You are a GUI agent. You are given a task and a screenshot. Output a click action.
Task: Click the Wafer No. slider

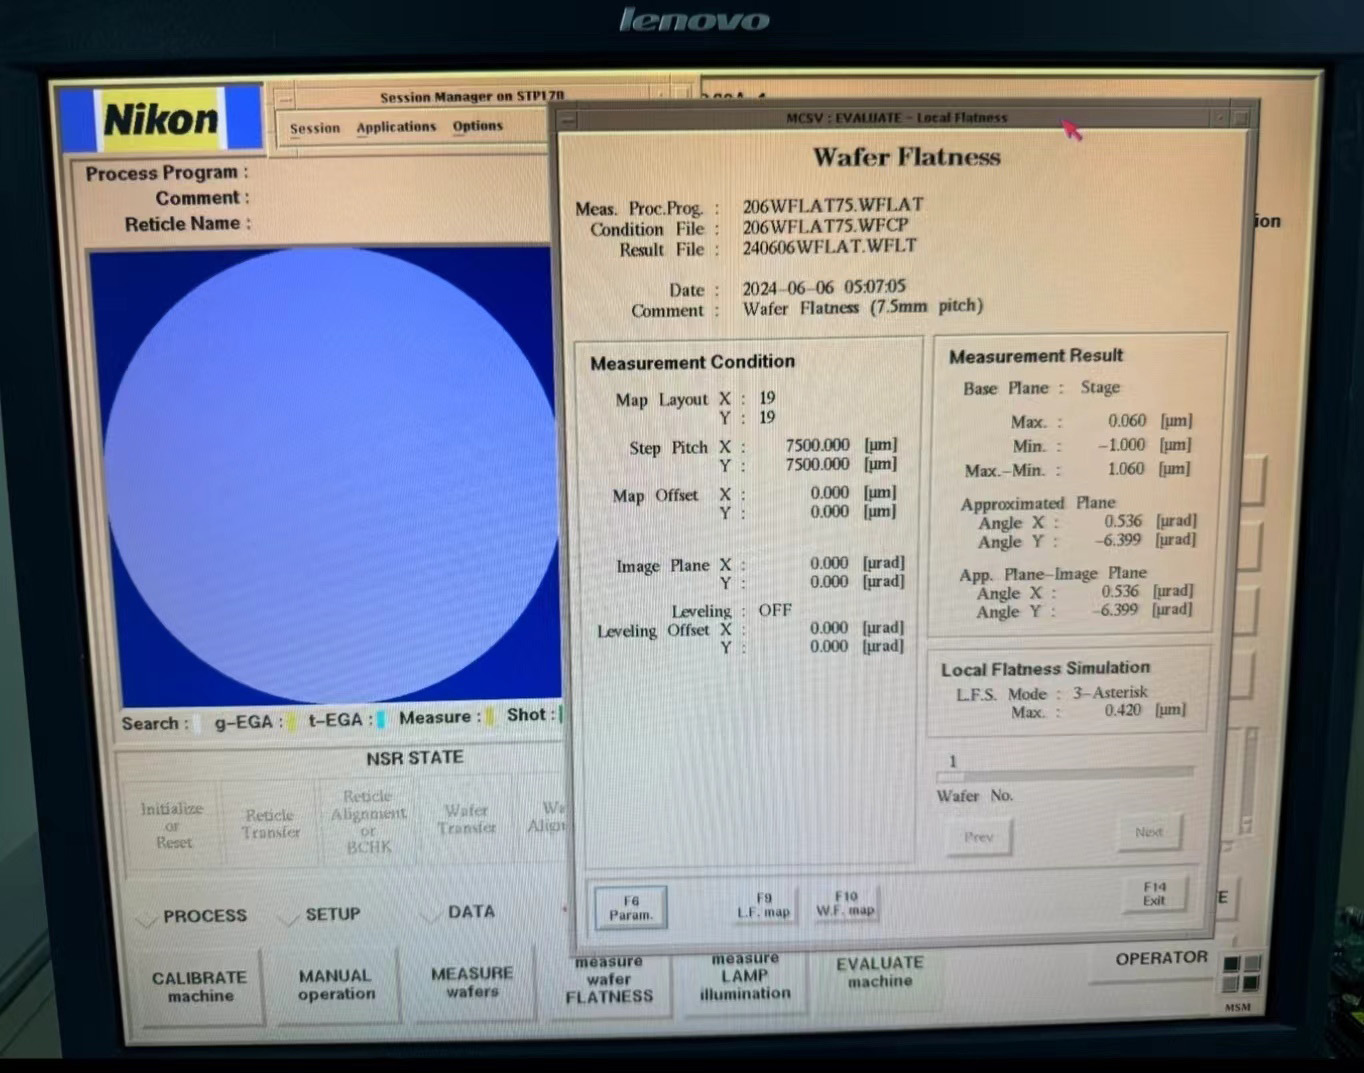(x=1064, y=773)
